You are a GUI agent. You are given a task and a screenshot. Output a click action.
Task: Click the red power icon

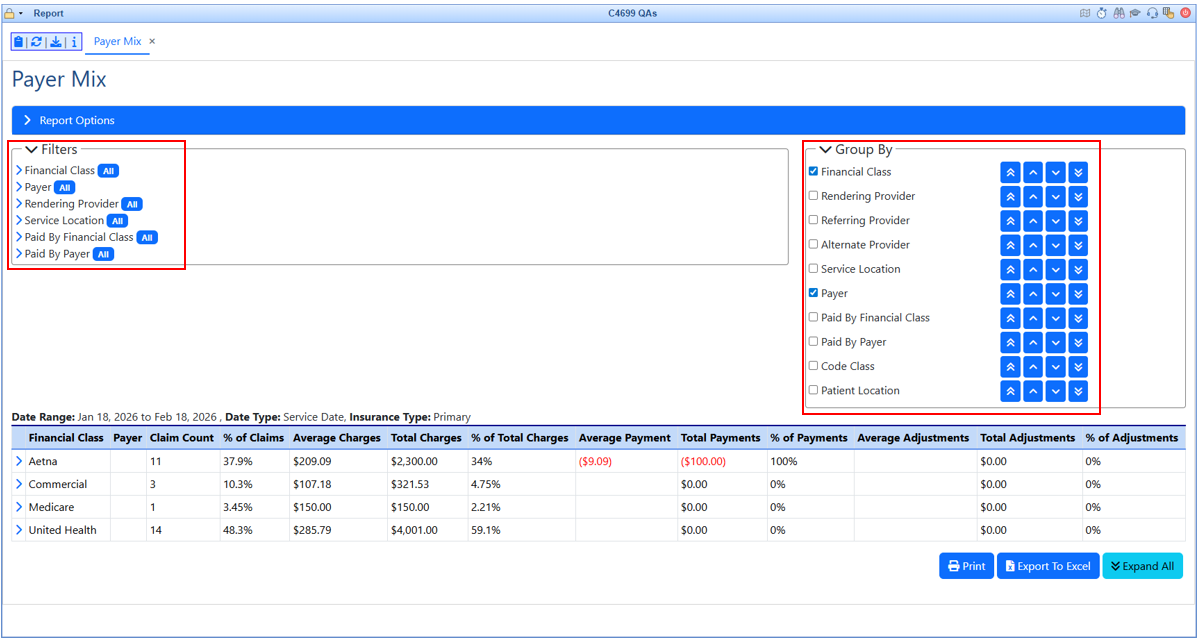point(1186,13)
